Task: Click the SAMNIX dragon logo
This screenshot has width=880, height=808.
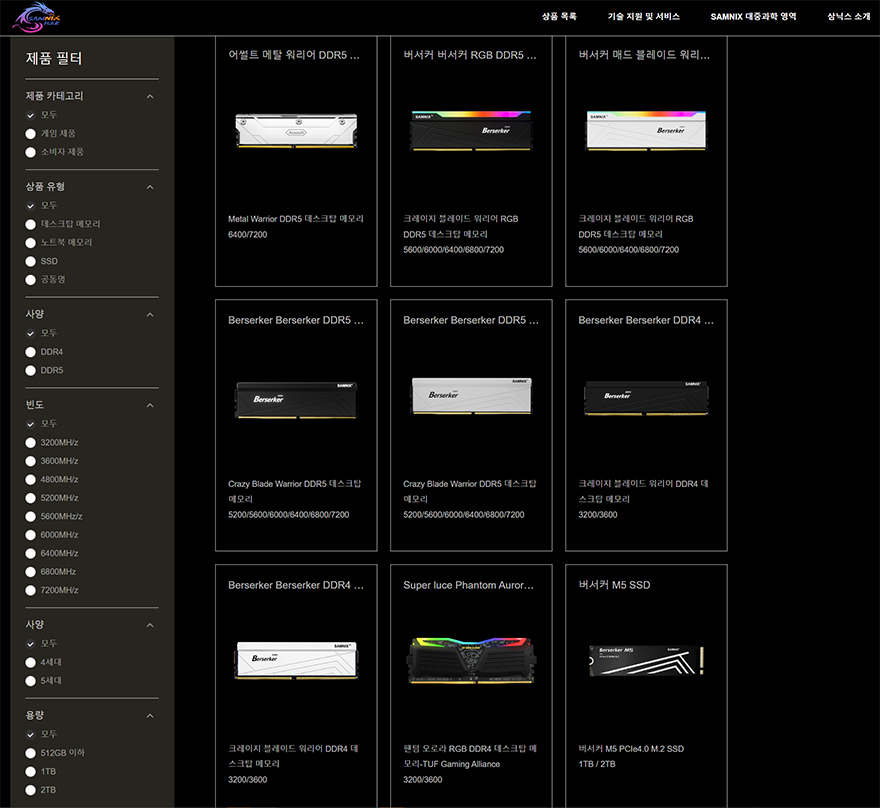Action: point(36,17)
